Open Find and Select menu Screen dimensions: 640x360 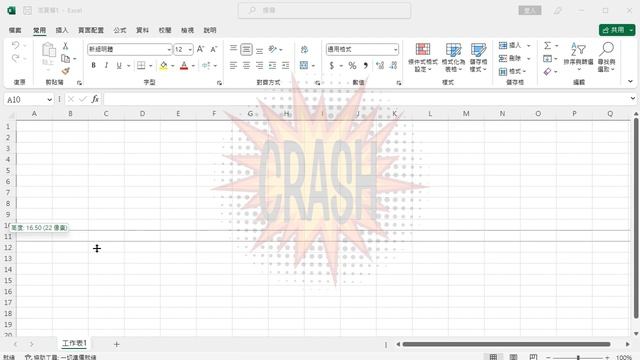pos(607,57)
